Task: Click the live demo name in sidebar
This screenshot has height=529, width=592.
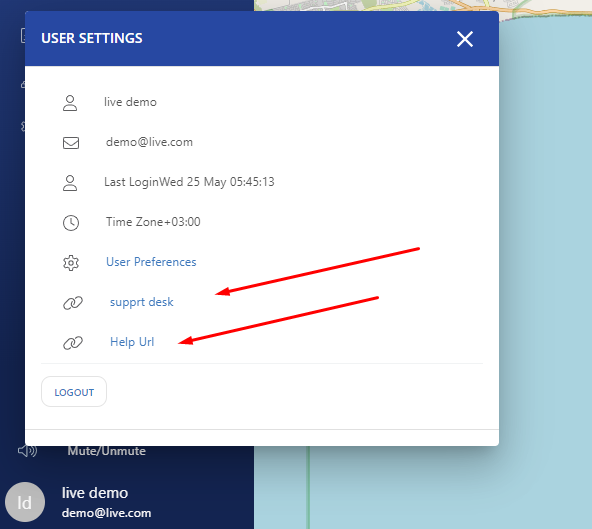Action: [x=95, y=493]
